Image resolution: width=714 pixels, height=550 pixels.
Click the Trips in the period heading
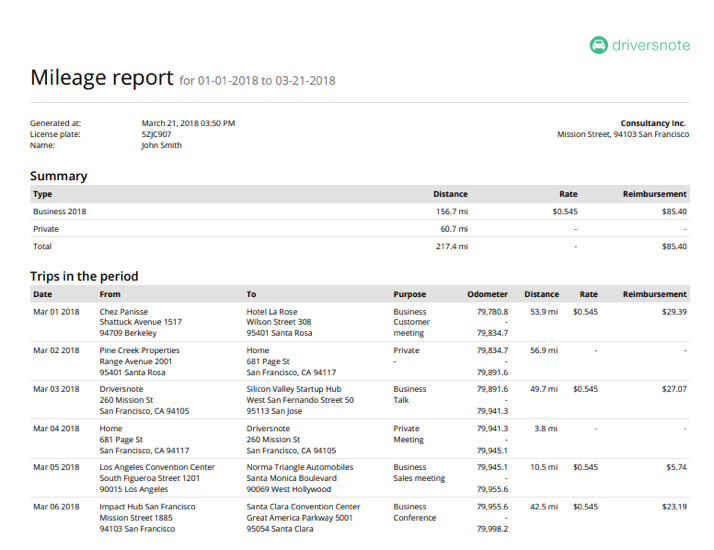pyautogui.click(x=84, y=276)
